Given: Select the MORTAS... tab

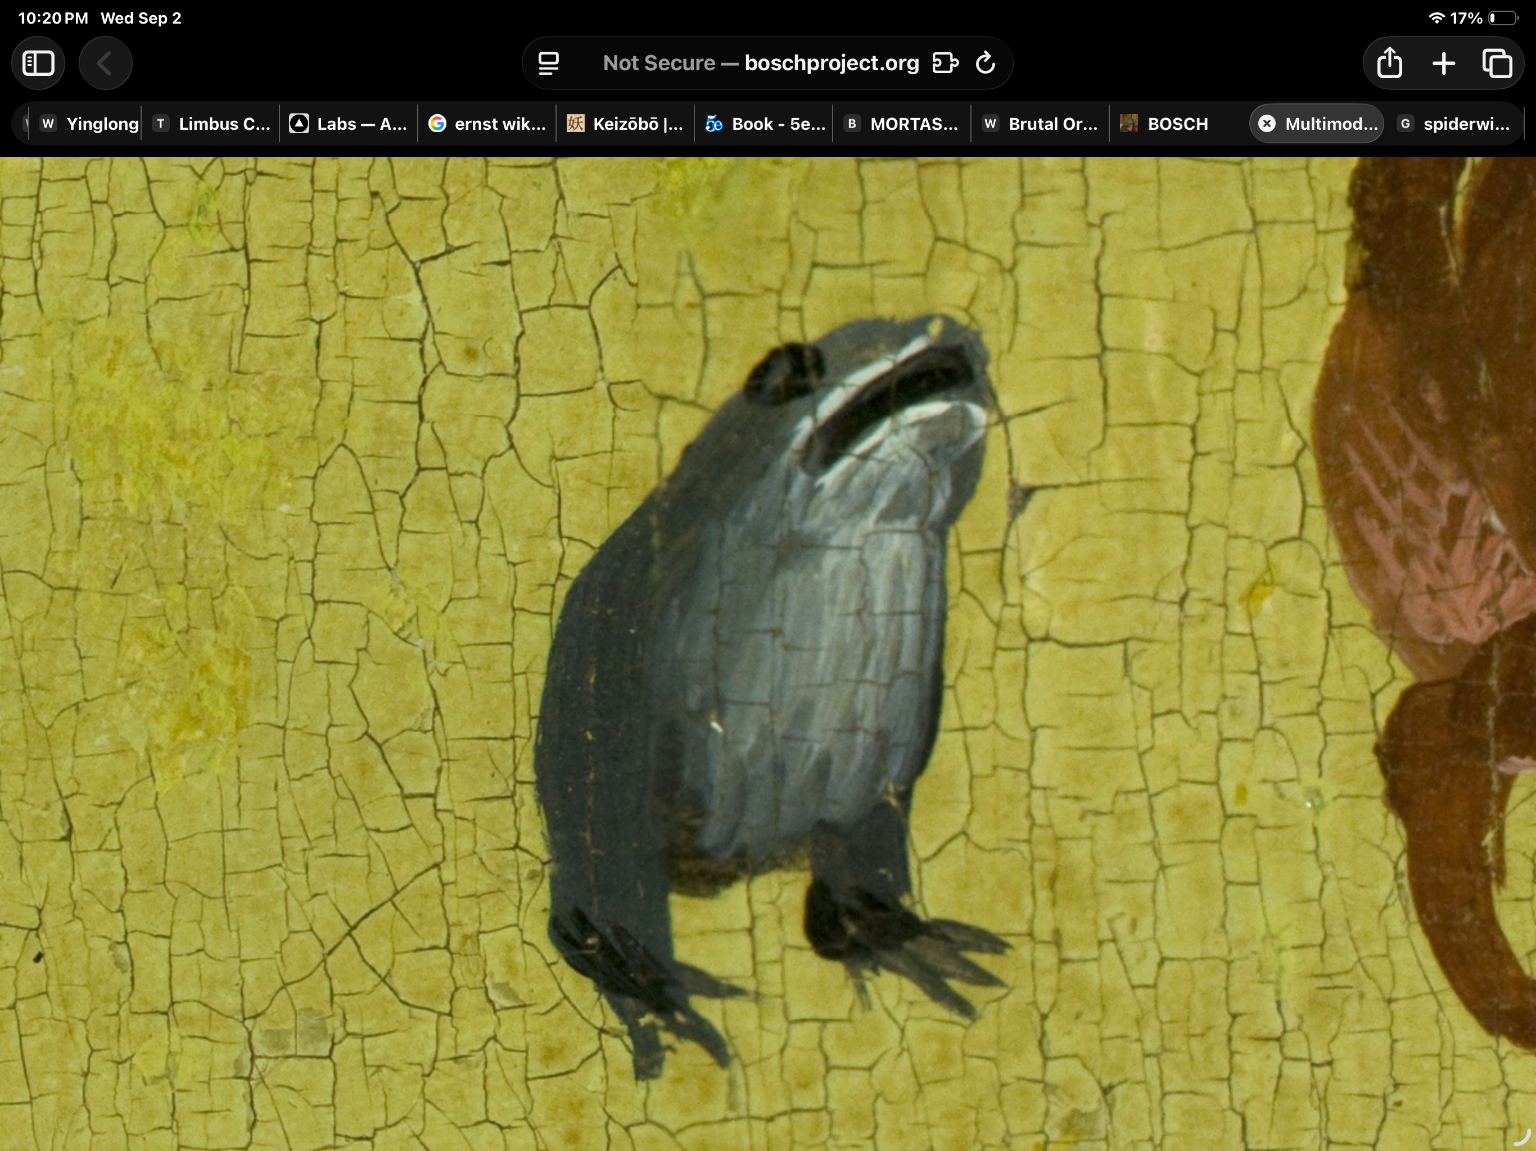Looking at the screenshot, I should coord(902,124).
